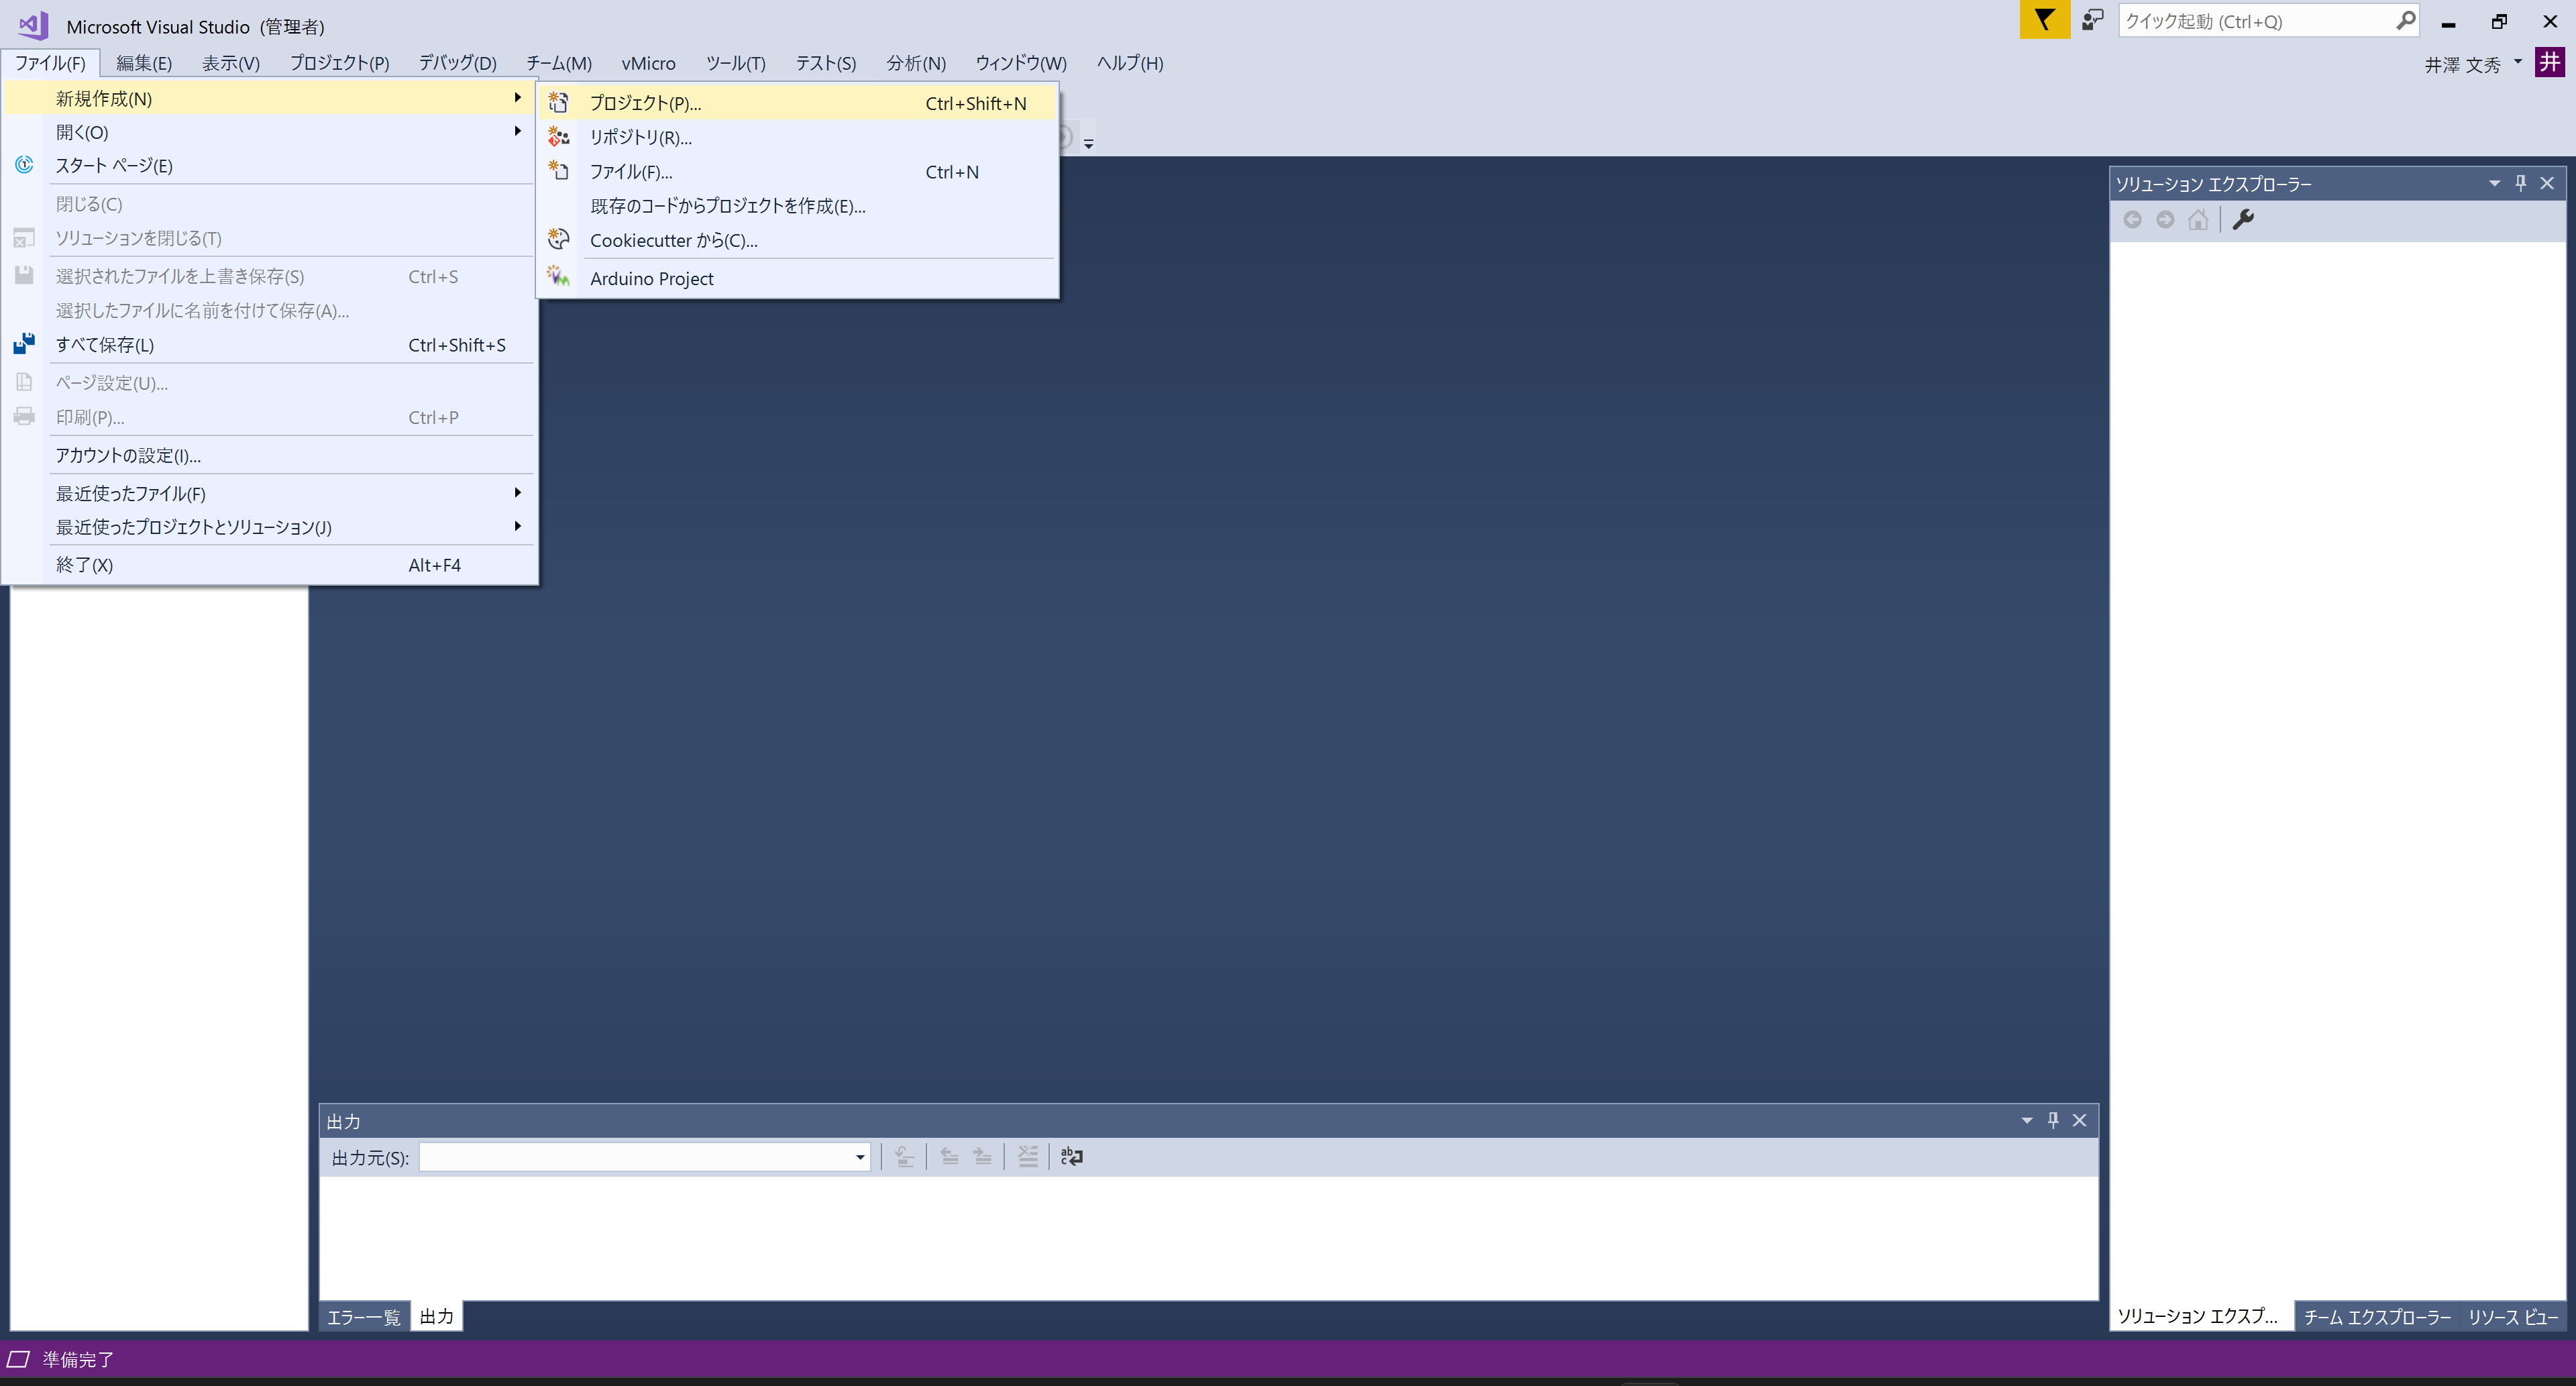Click the find message in code icon in Output
The height and width of the screenshot is (1386, 2576).
point(905,1156)
